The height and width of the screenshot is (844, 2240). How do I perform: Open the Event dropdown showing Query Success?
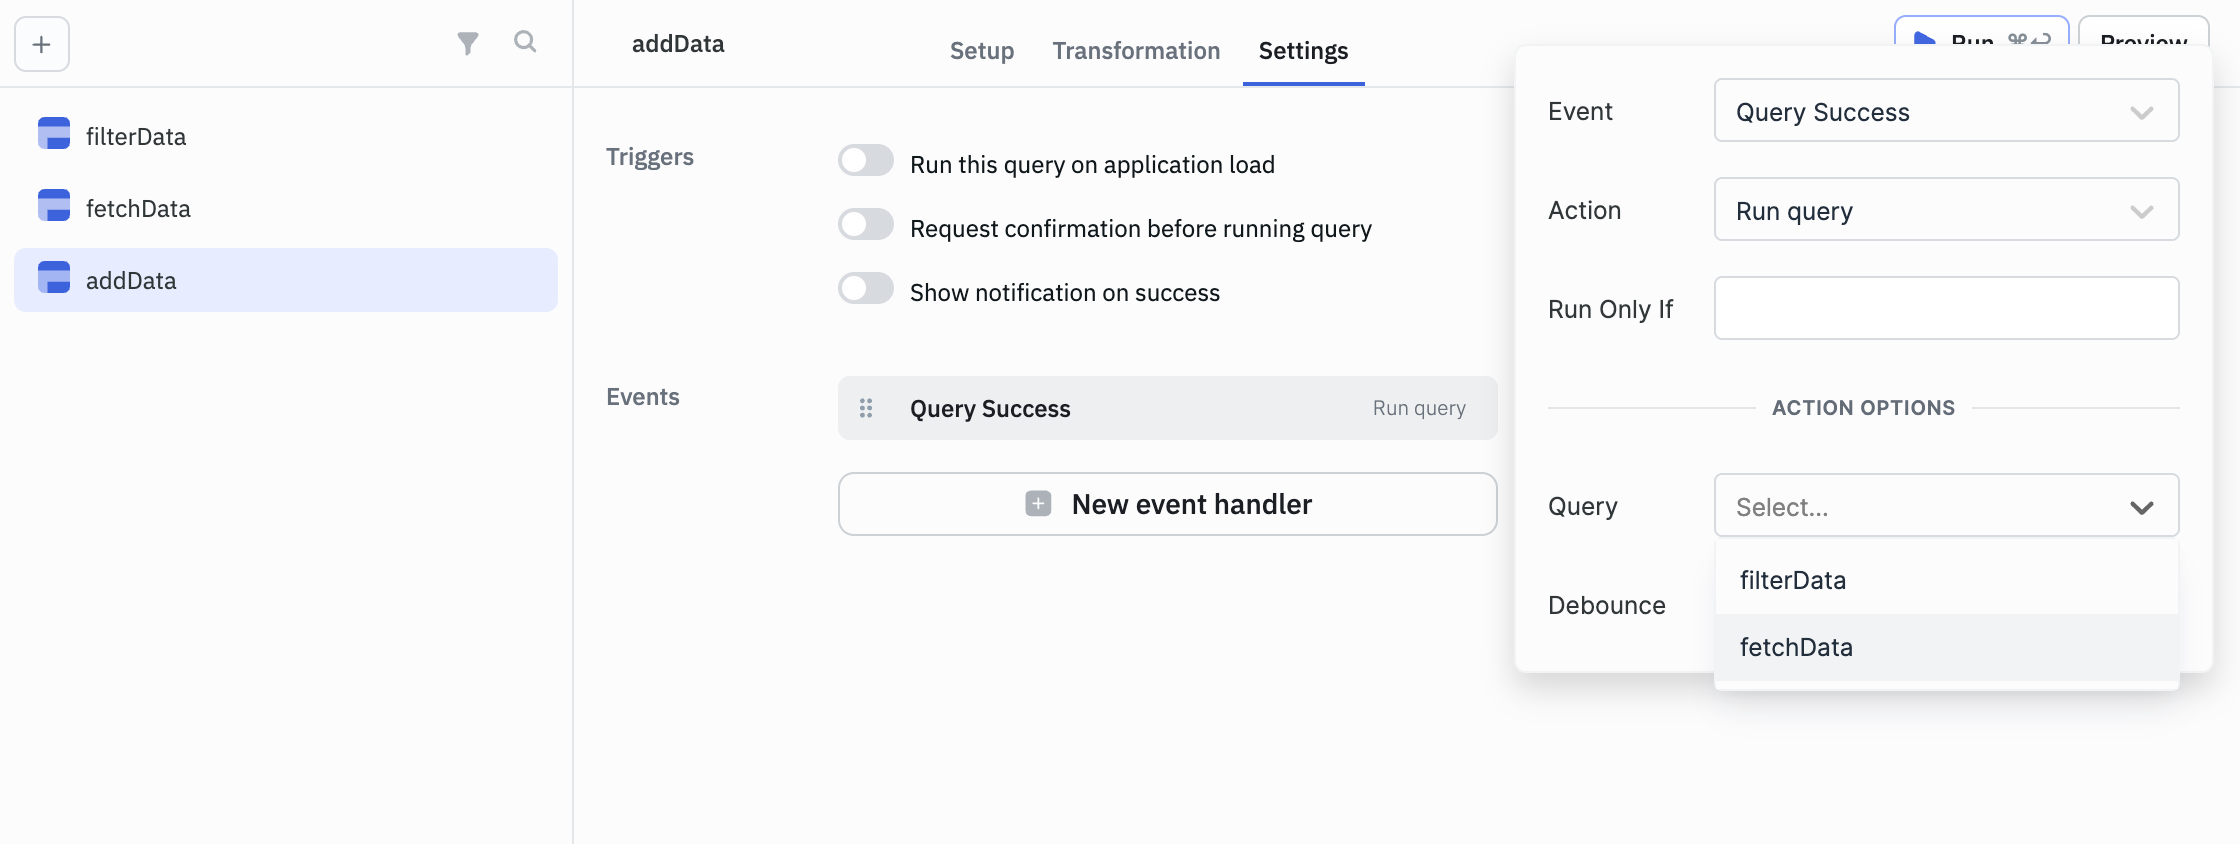click(x=1945, y=111)
